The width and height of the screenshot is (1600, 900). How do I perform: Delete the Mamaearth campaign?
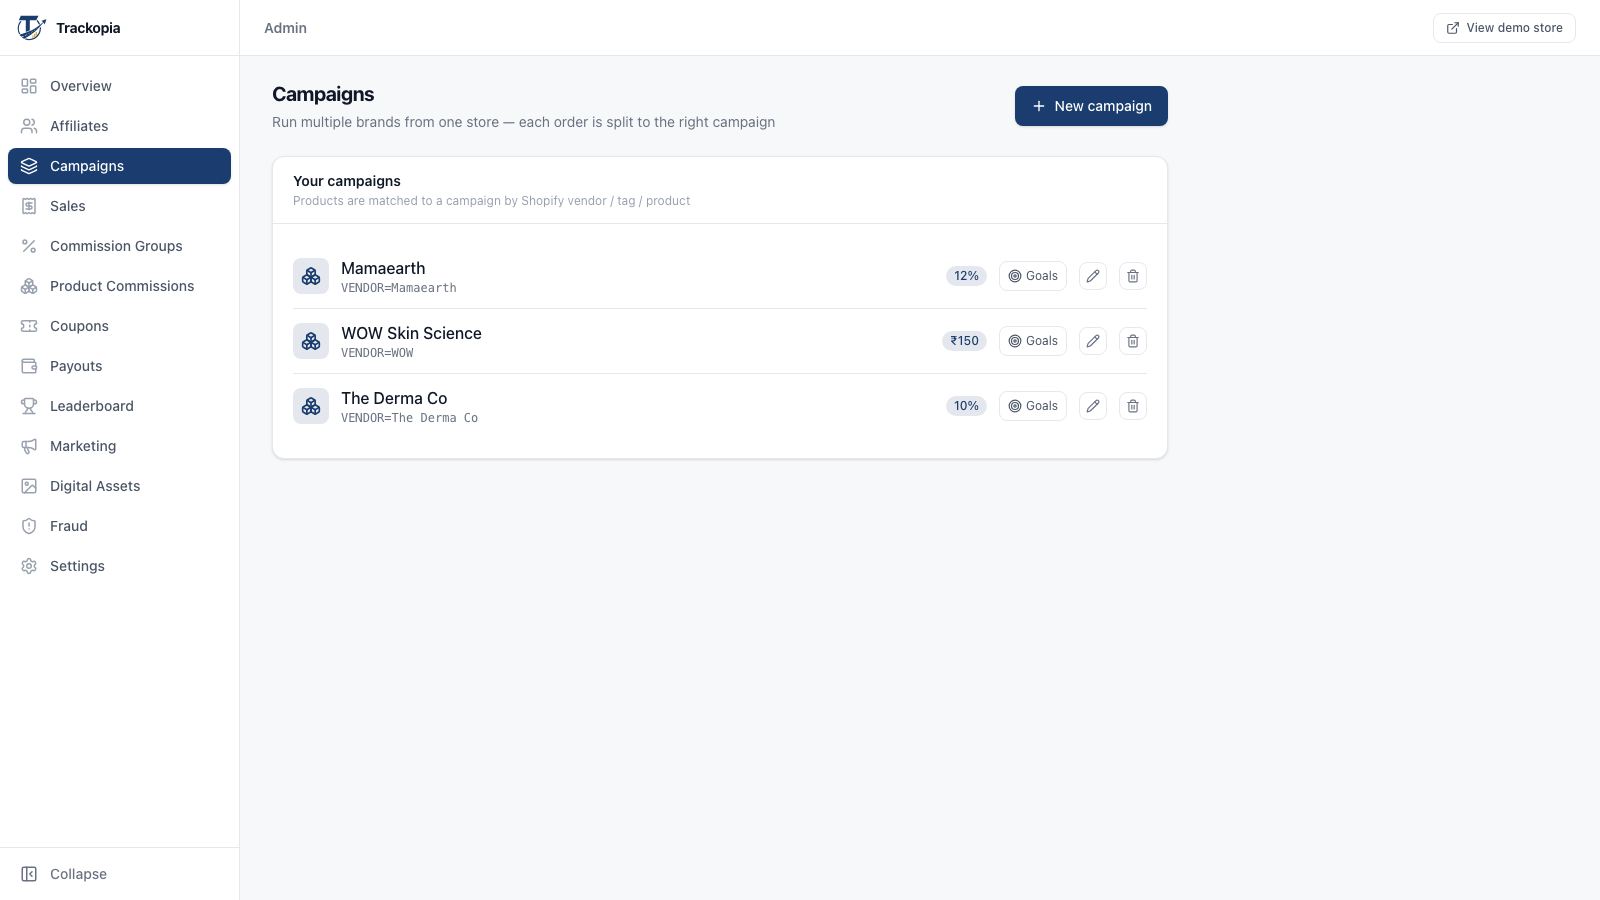(x=1133, y=276)
